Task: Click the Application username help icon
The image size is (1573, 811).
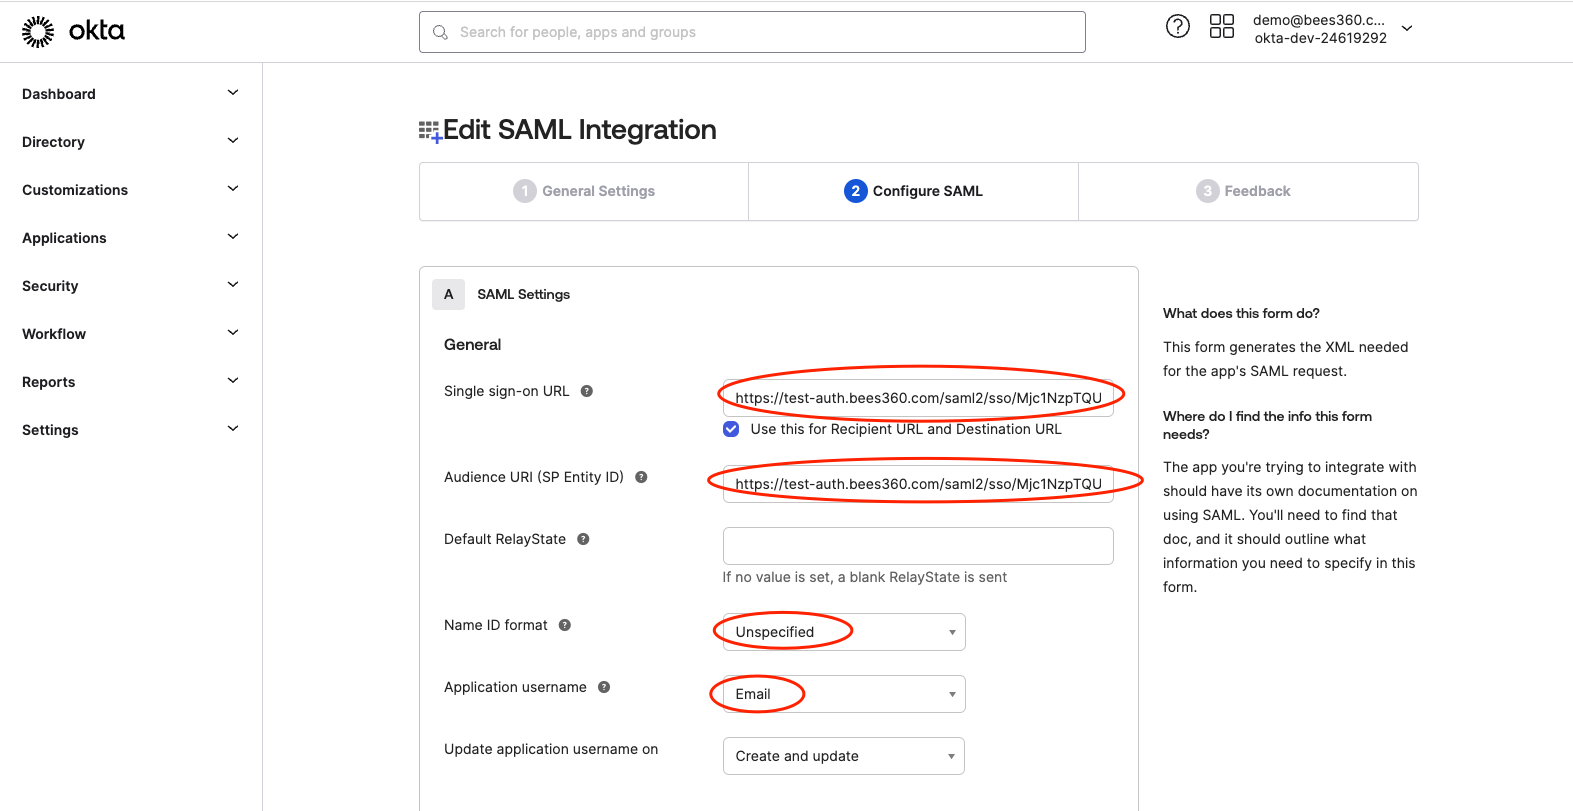Action: [x=604, y=687]
